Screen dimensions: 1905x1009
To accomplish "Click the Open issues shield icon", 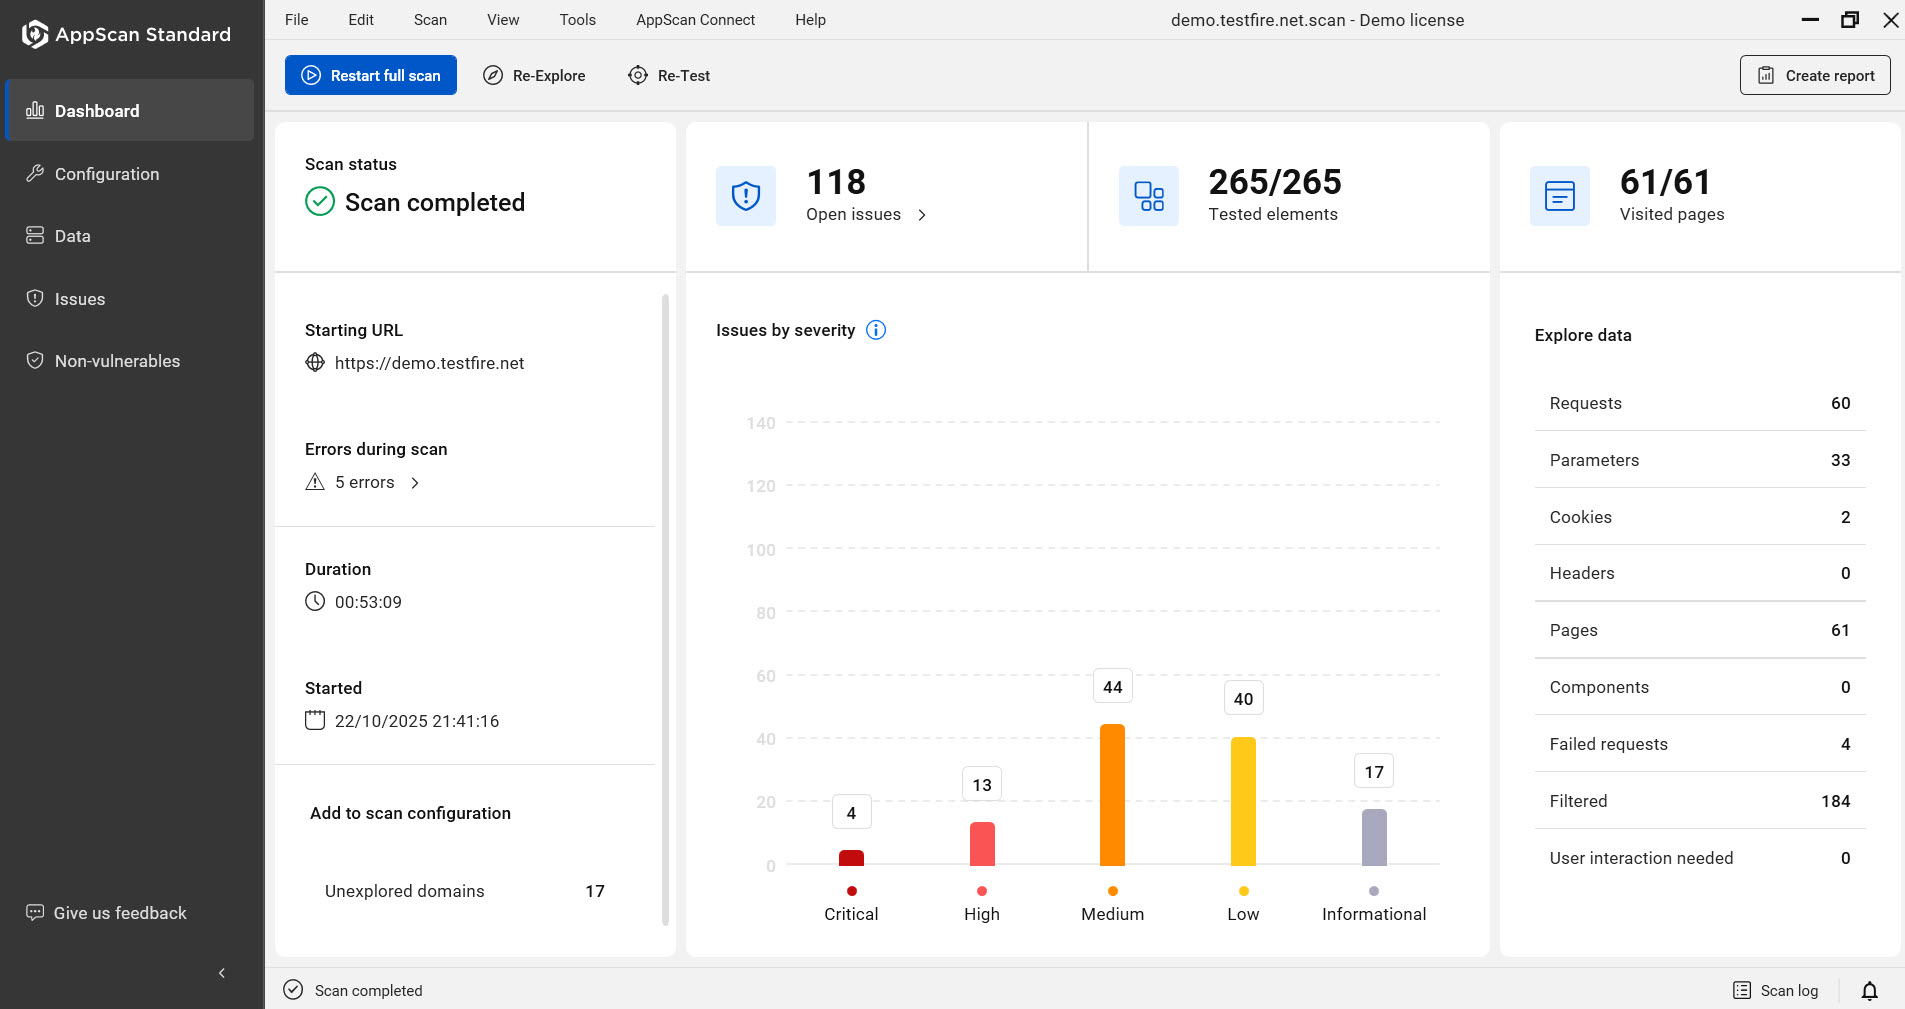I will tap(746, 196).
